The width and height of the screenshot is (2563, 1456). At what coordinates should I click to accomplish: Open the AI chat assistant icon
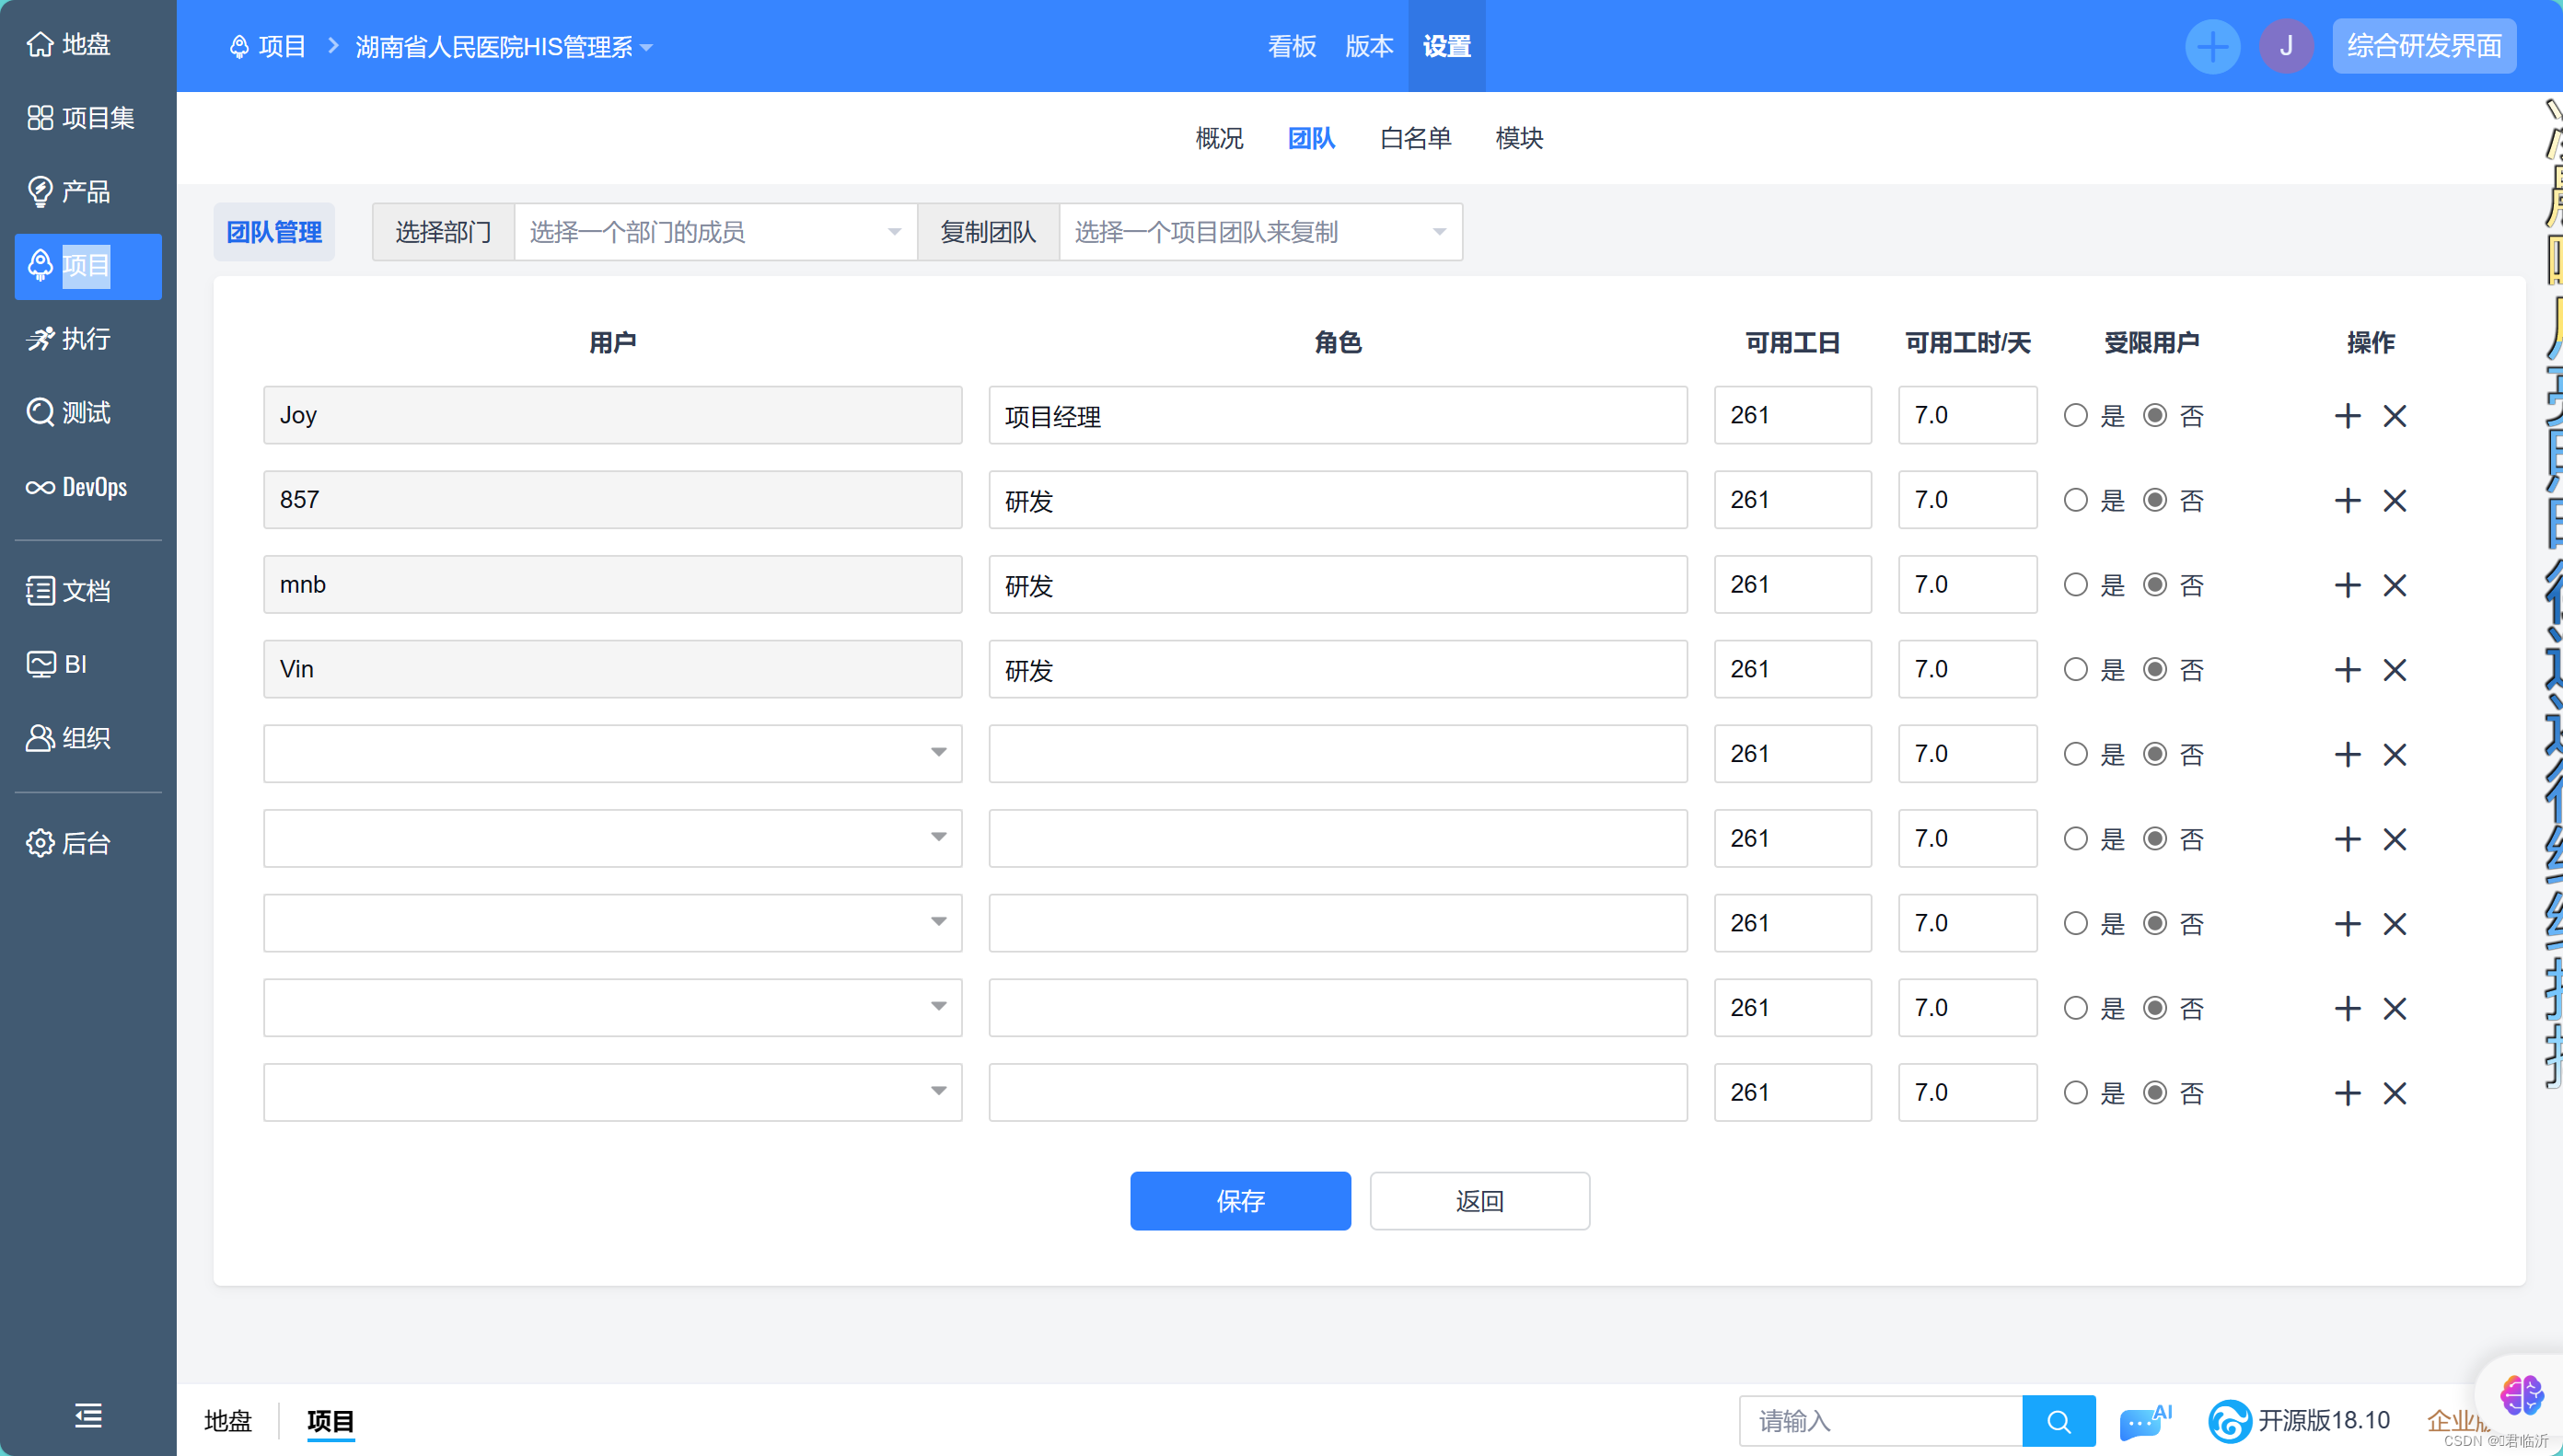2143,1421
